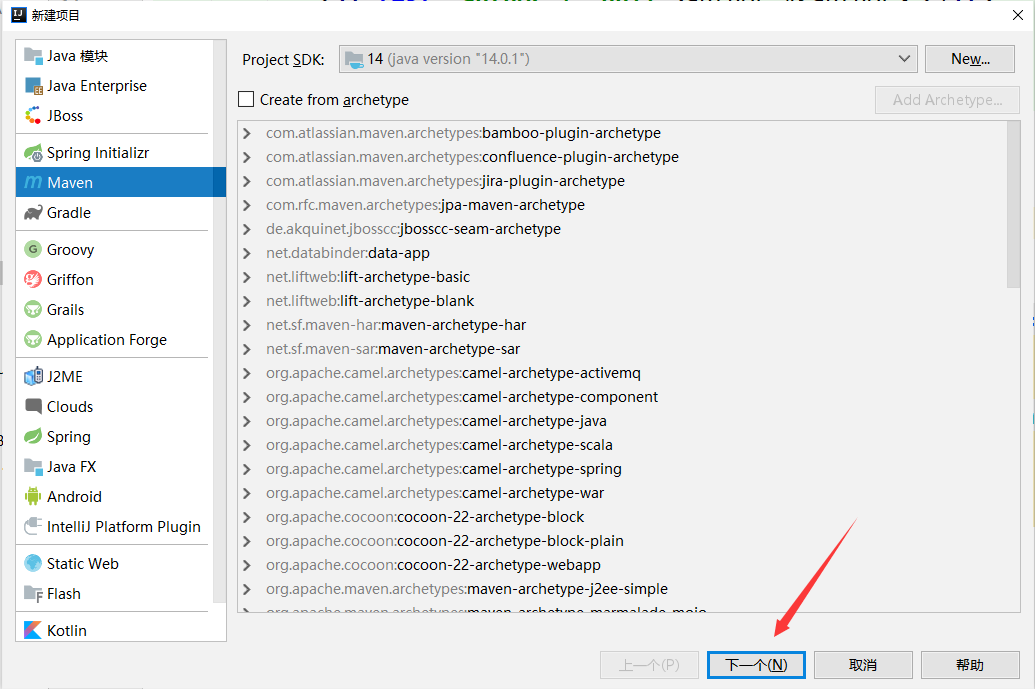
Task: Click the project type list scrollbar
Action: [x=219, y=320]
